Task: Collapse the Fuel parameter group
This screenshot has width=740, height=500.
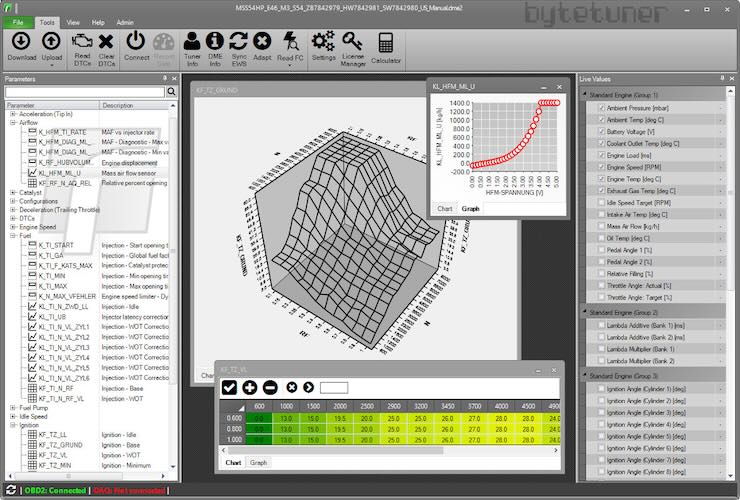Action: click(12, 236)
